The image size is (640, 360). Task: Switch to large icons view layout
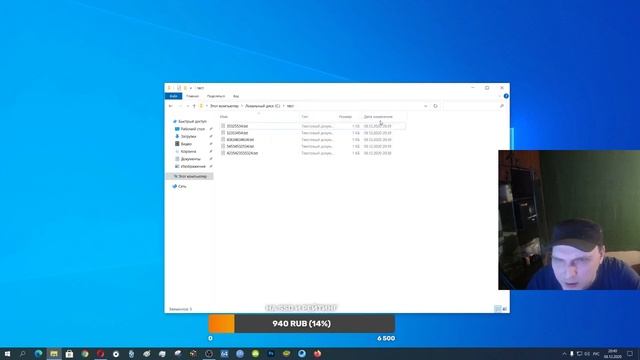point(504,309)
